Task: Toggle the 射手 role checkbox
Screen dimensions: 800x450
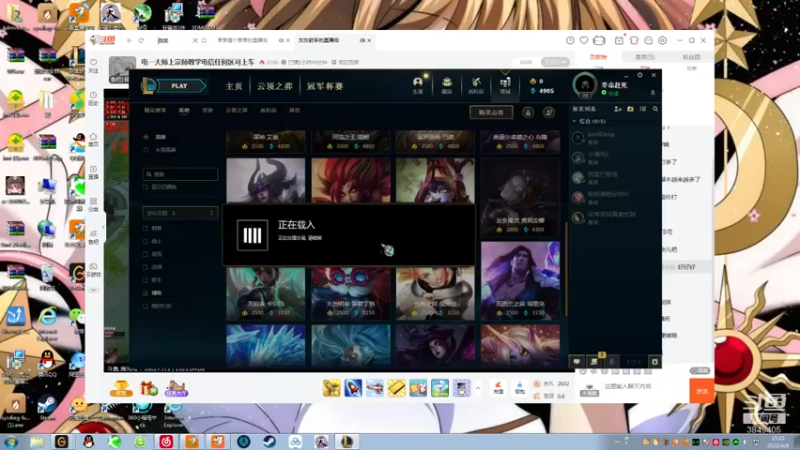Action: click(x=145, y=280)
